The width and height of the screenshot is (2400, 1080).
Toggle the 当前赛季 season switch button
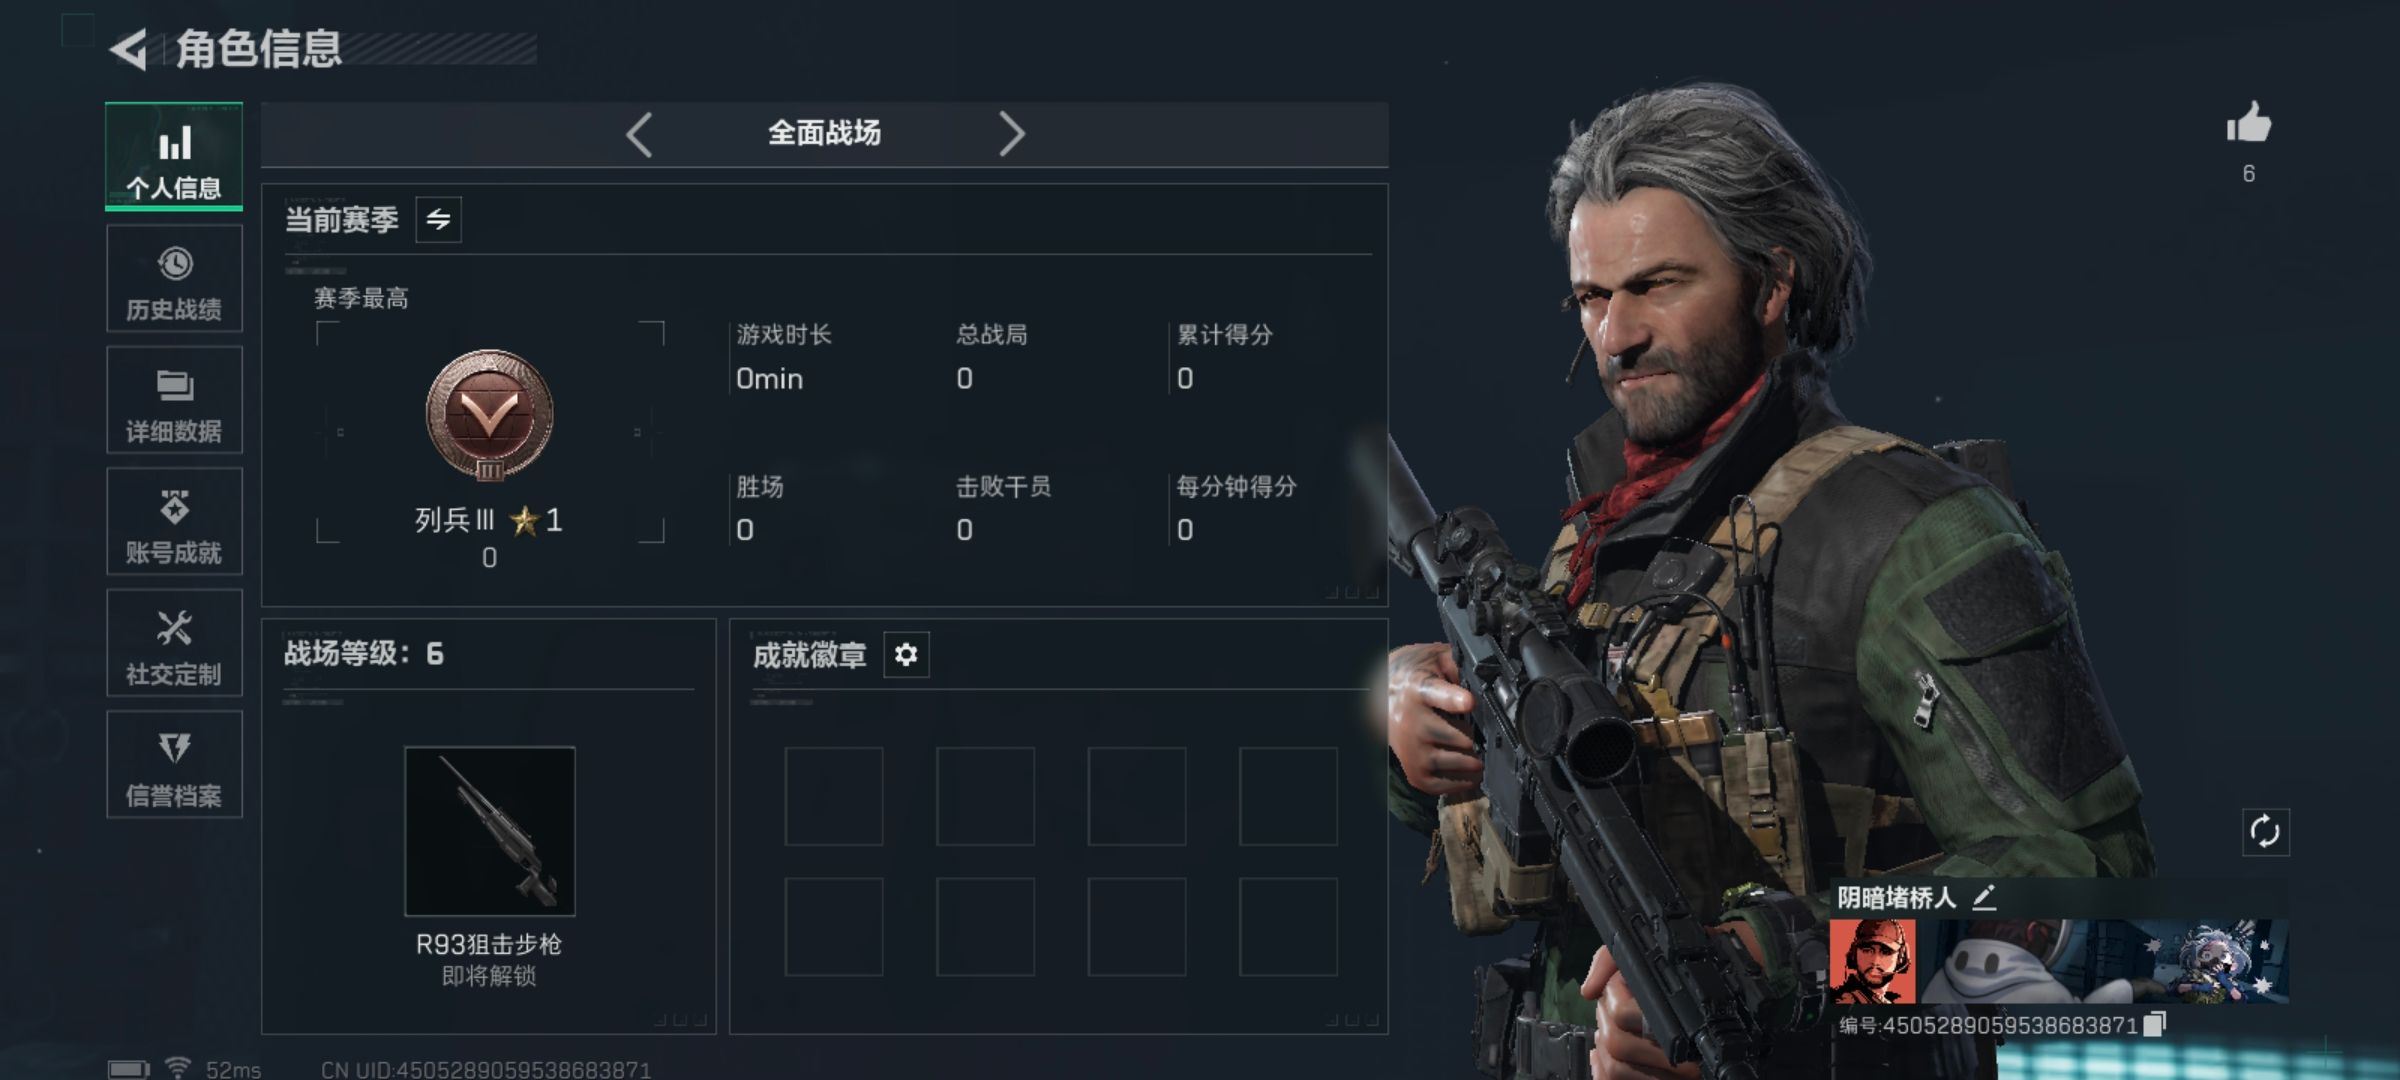point(438,220)
